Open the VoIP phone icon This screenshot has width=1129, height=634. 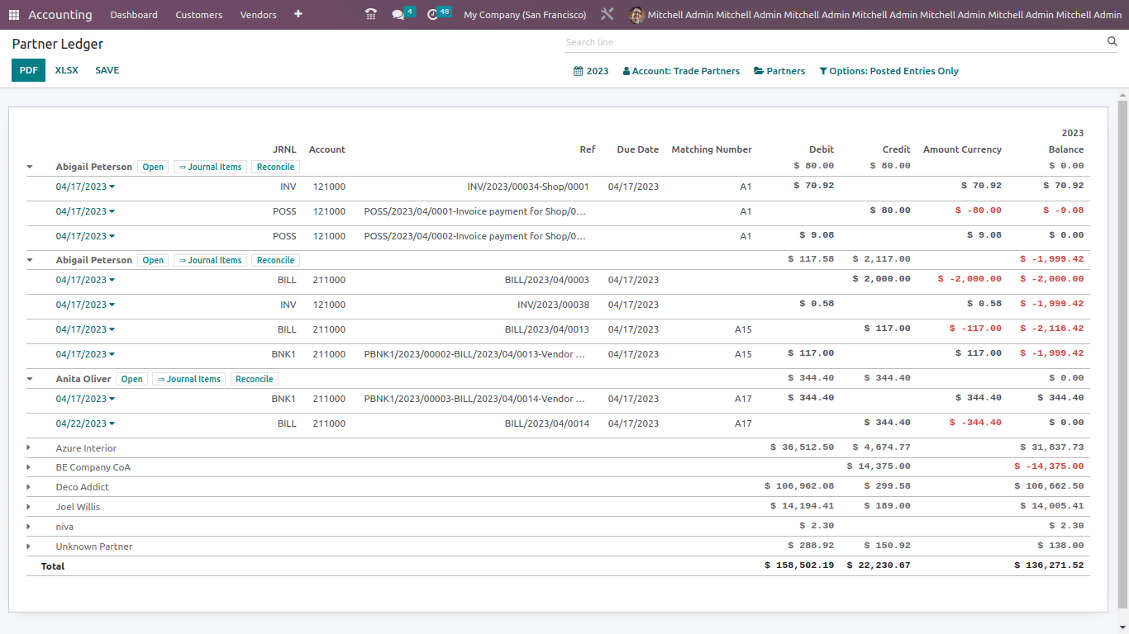371,14
